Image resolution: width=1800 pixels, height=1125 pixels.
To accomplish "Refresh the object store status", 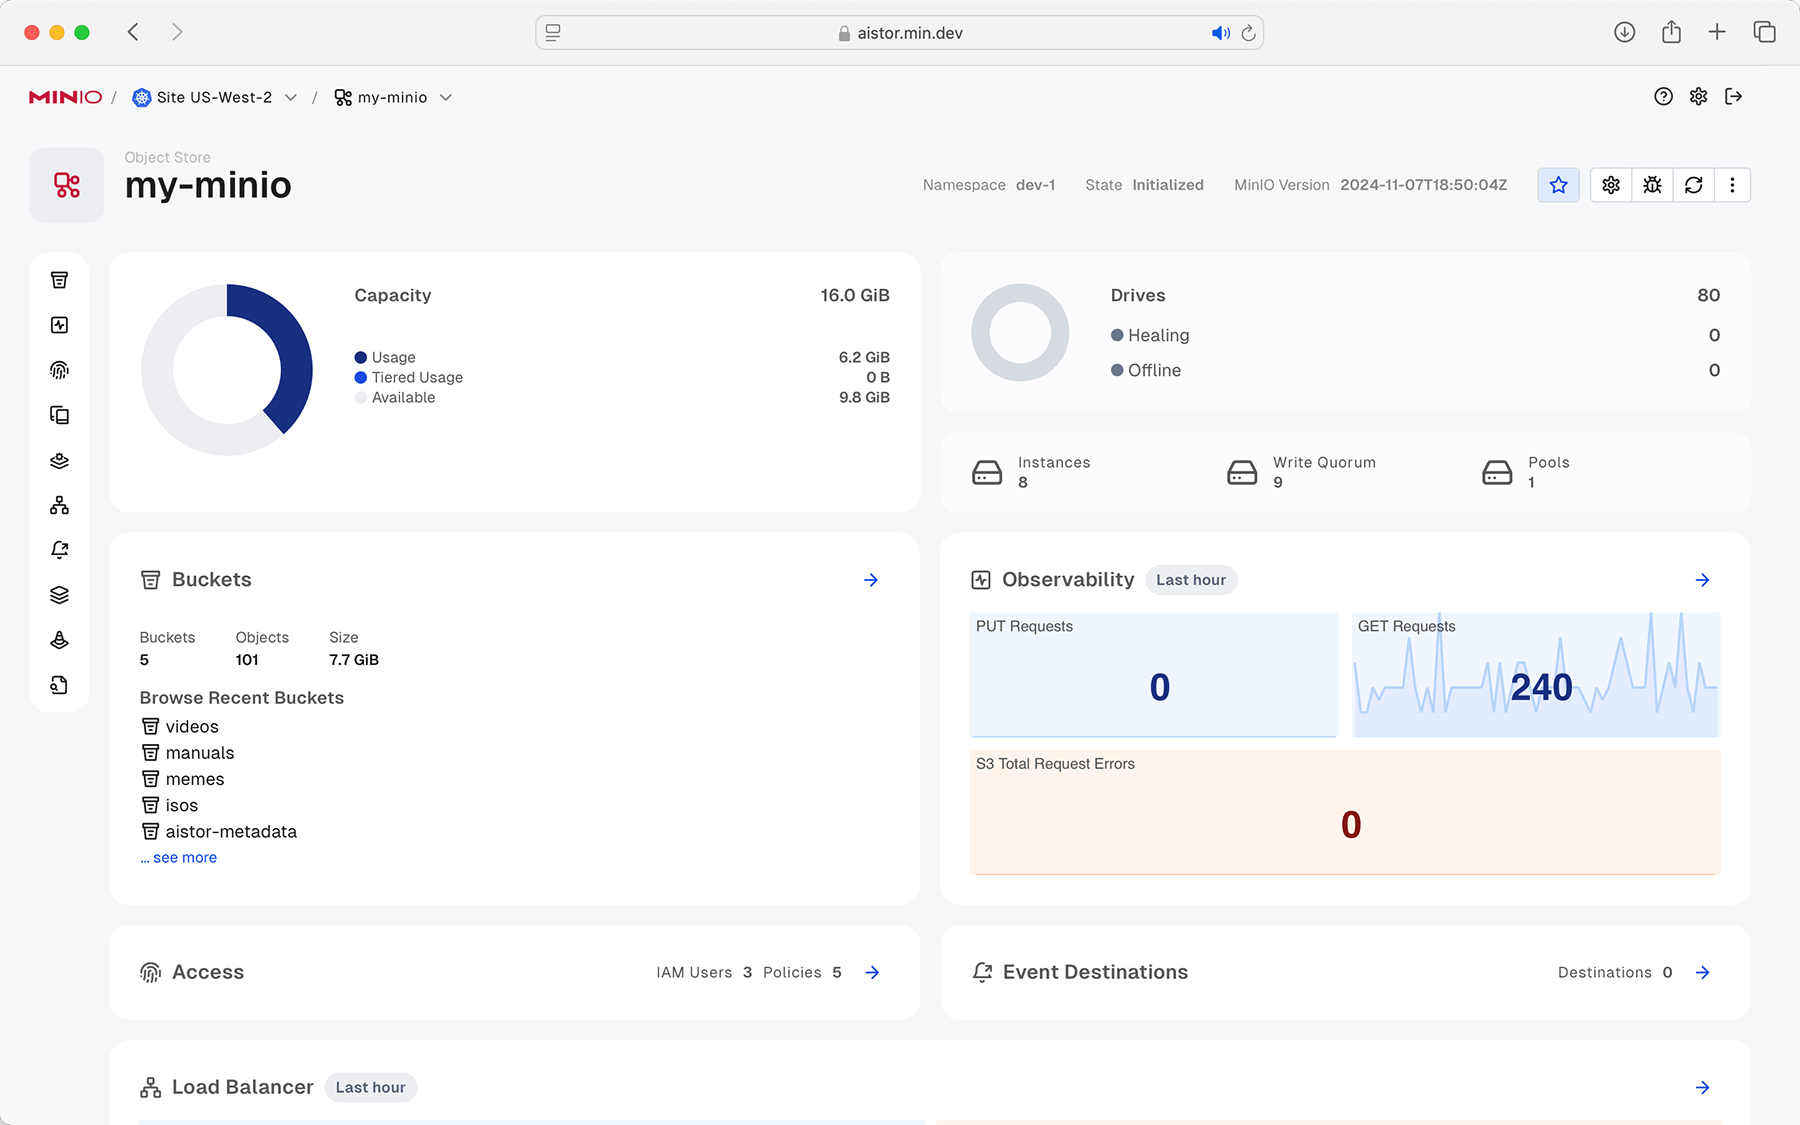I will pyautogui.click(x=1693, y=185).
